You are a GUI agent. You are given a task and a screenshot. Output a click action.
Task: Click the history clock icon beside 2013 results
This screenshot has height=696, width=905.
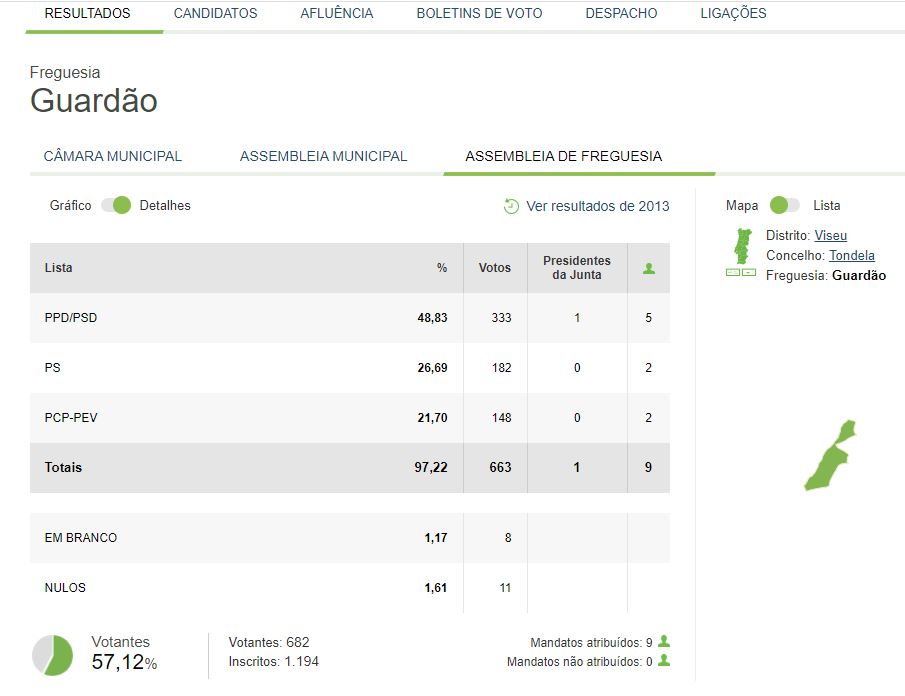click(511, 206)
